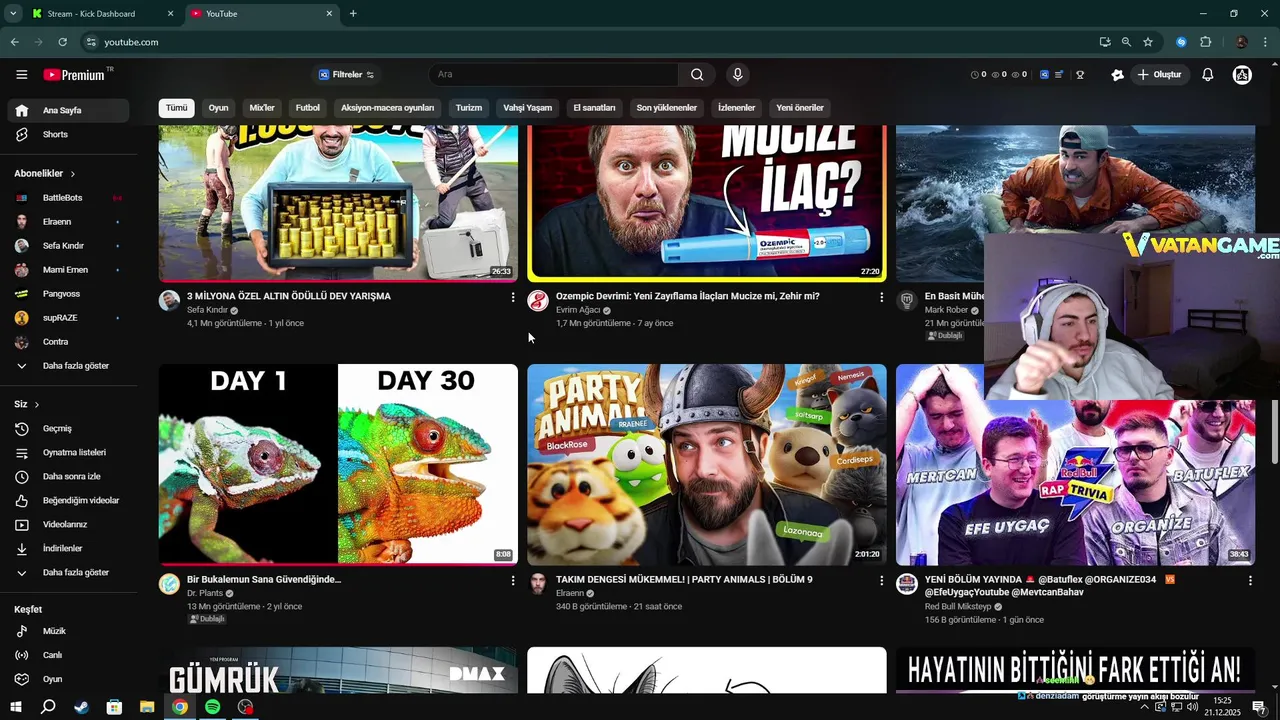Open the Oluştur create button
This screenshot has width=1280, height=720.
[1160, 75]
